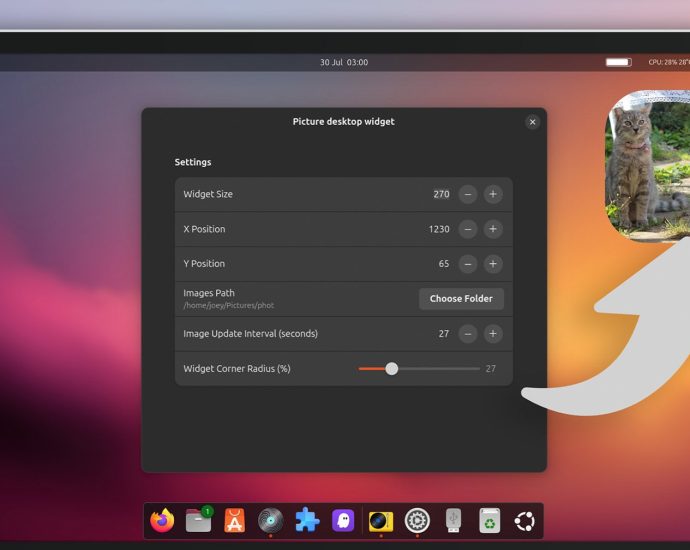
Task: Increase the Y Position value
Action: (x=493, y=264)
